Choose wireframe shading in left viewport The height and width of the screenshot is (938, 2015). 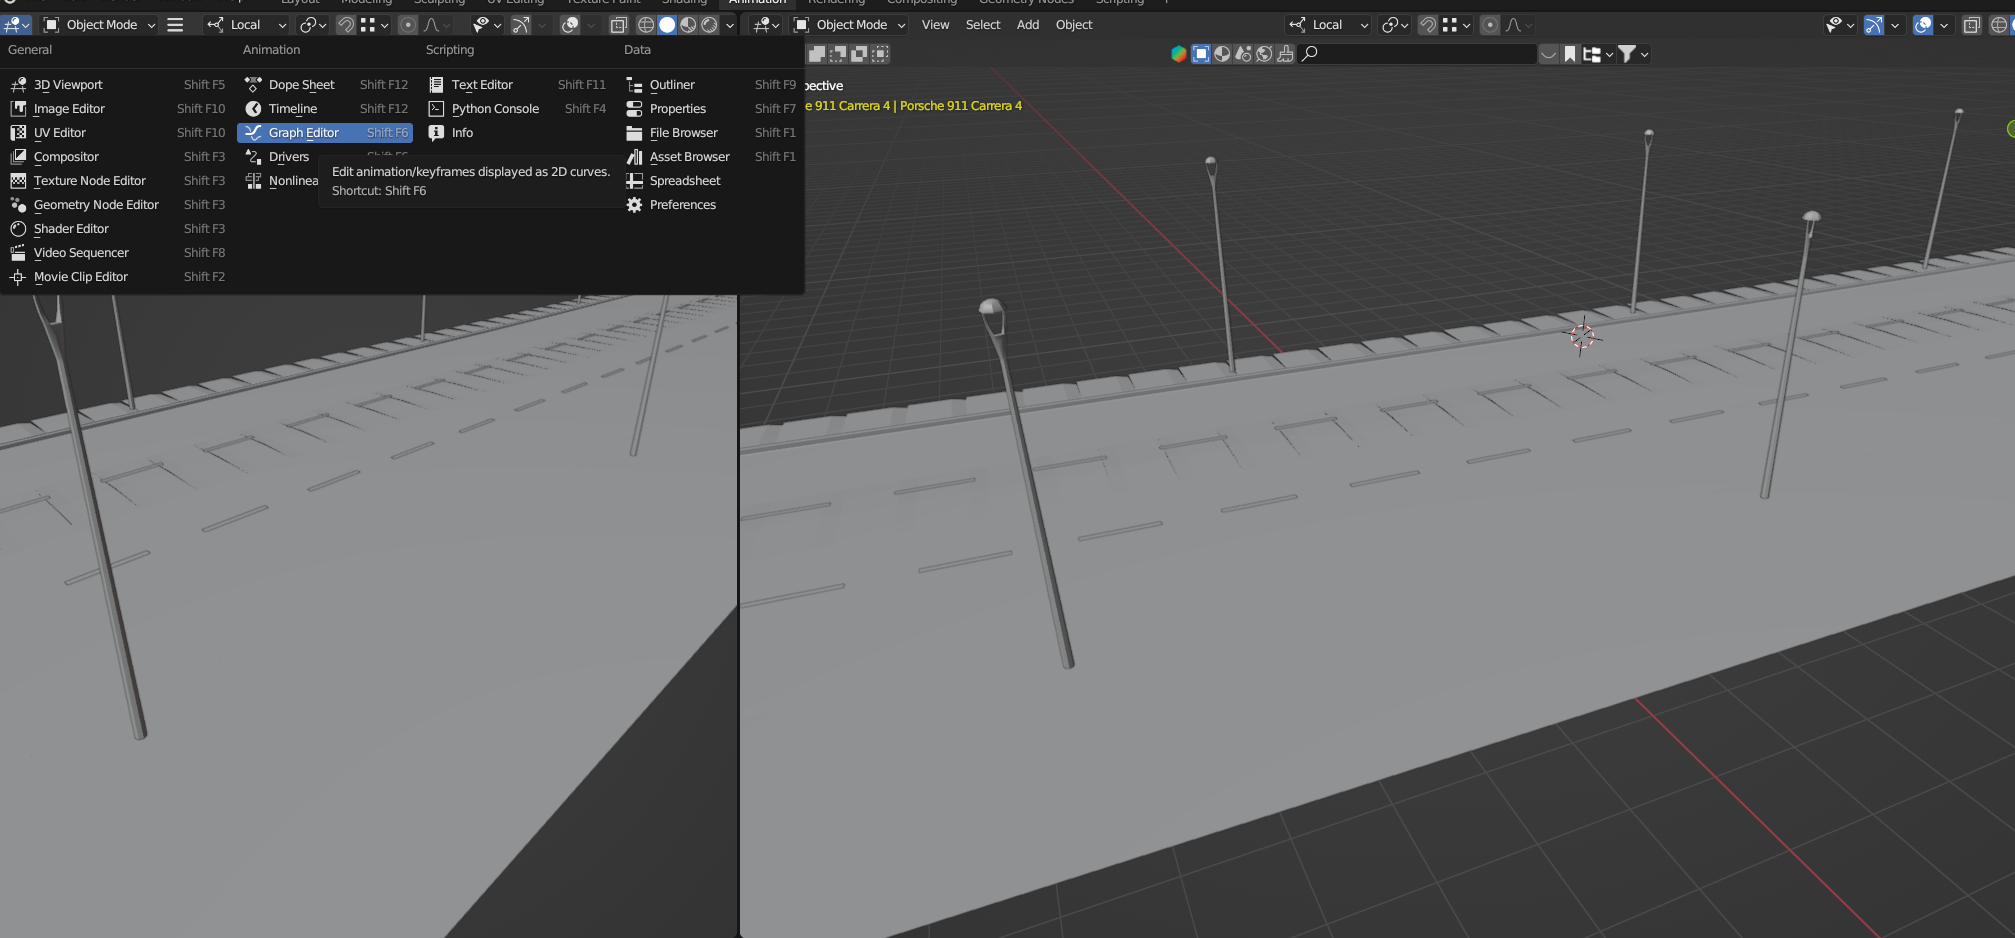coord(646,25)
